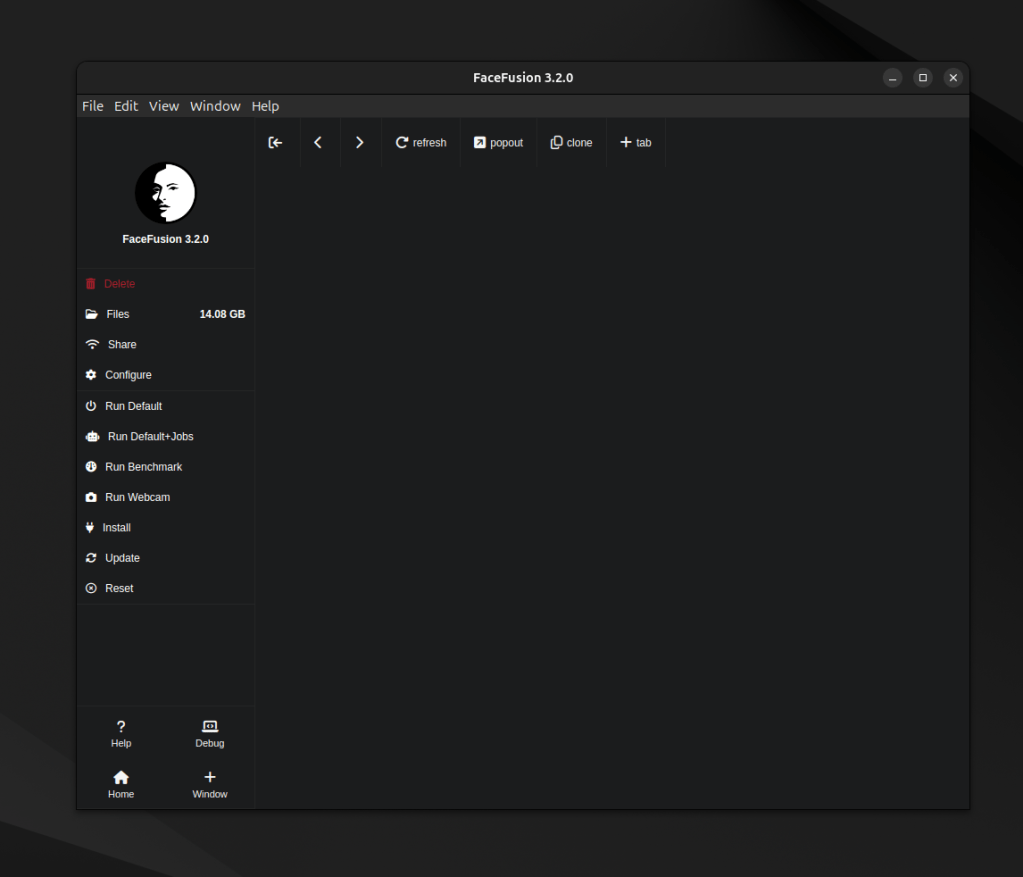Viewport: 1023px width, 877px height.
Task: Open the Window menu in menu bar
Action: pyautogui.click(x=215, y=106)
